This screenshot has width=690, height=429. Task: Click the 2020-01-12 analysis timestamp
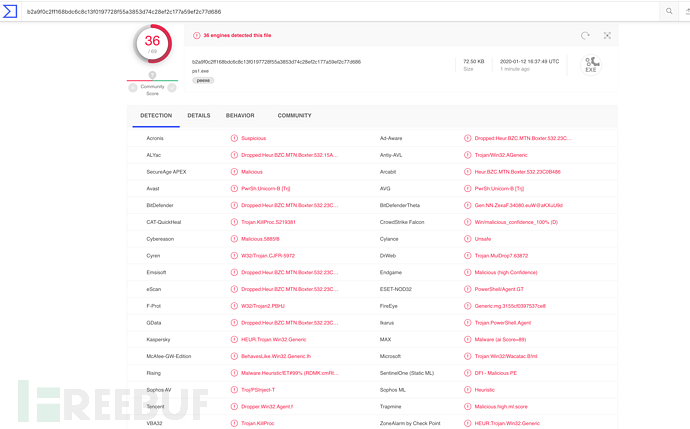(x=529, y=62)
